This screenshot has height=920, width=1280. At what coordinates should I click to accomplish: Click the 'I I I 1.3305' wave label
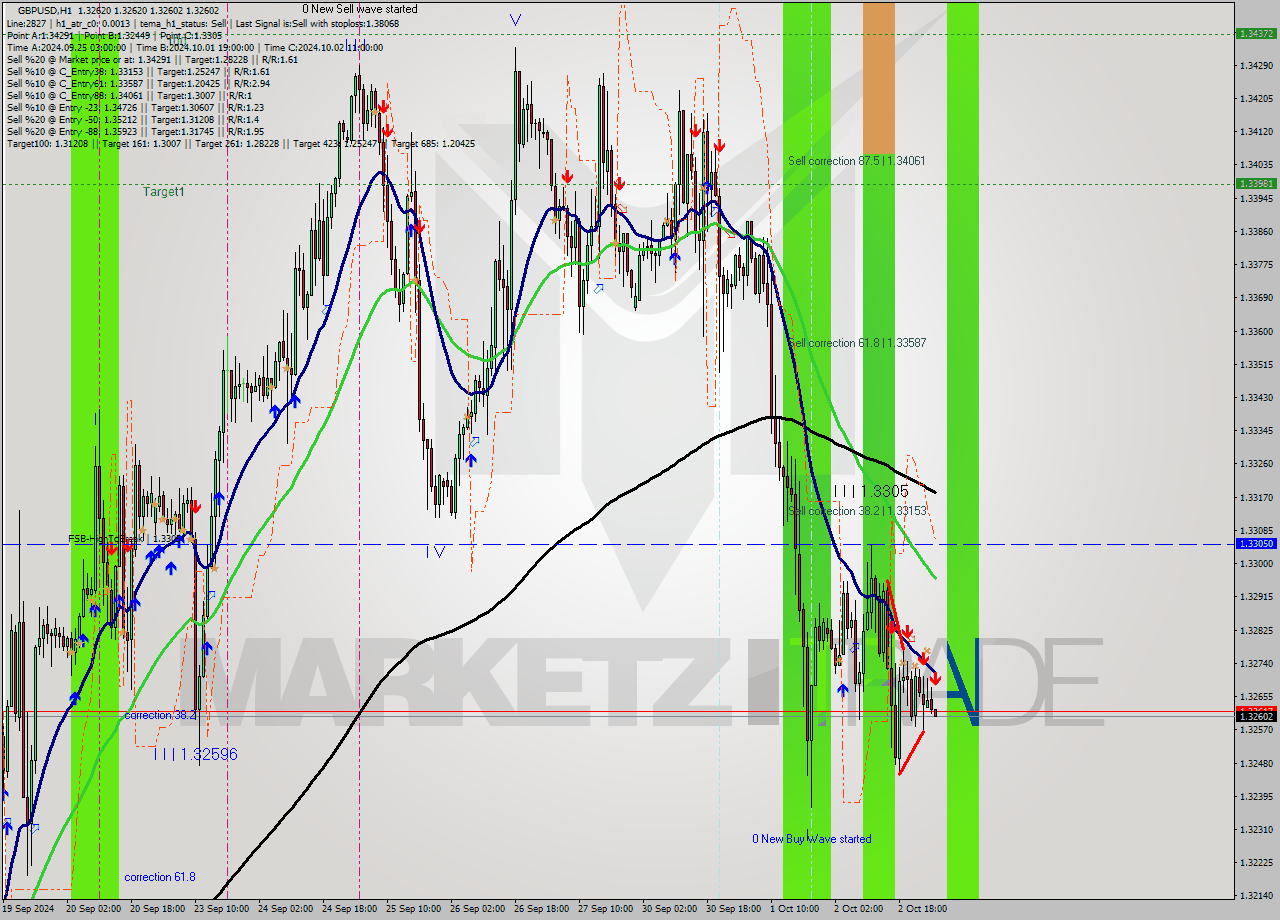pos(871,491)
